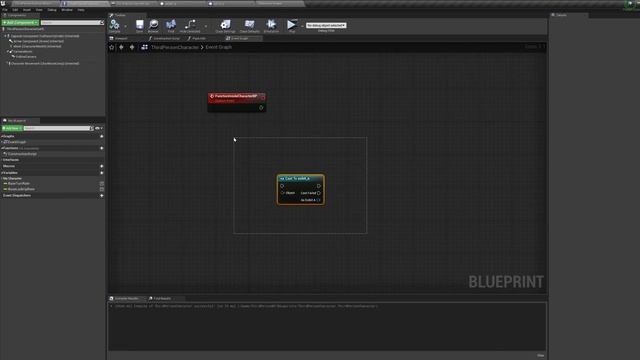
Task: Toggle visibility for BaseTurnRate variable
Action: click(x=102, y=184)
